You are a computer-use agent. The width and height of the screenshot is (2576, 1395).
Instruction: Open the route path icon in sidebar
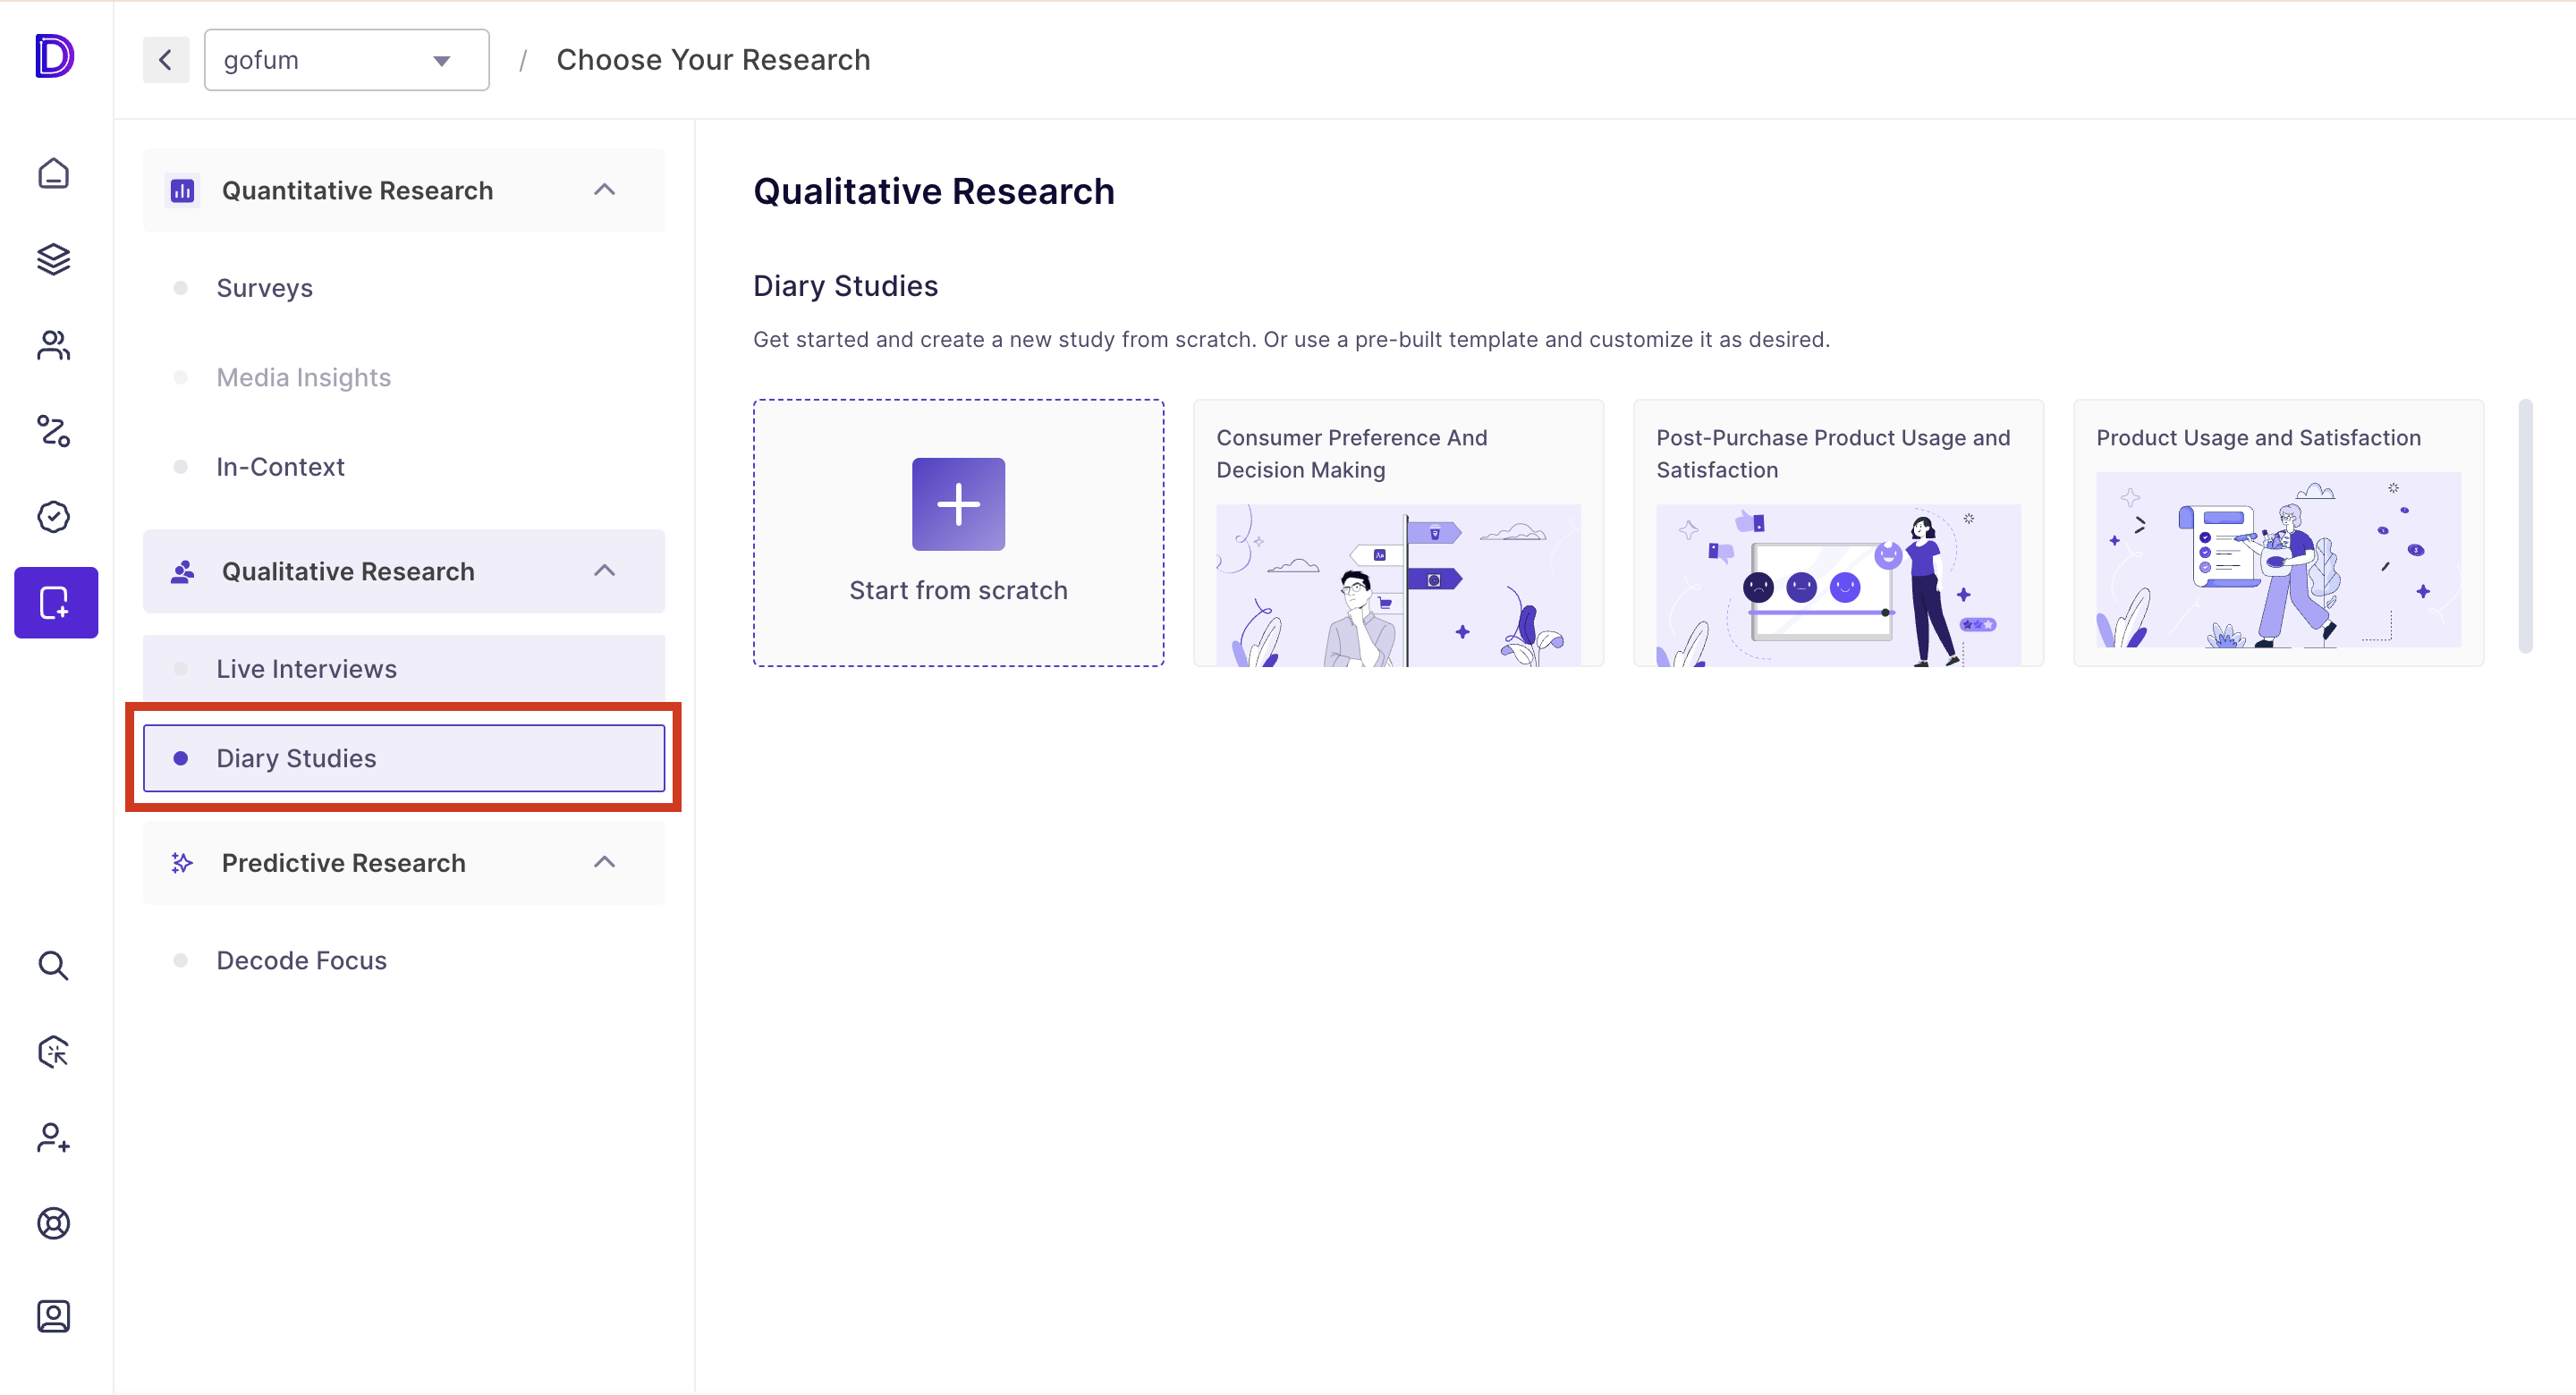(x=54, y=431)
